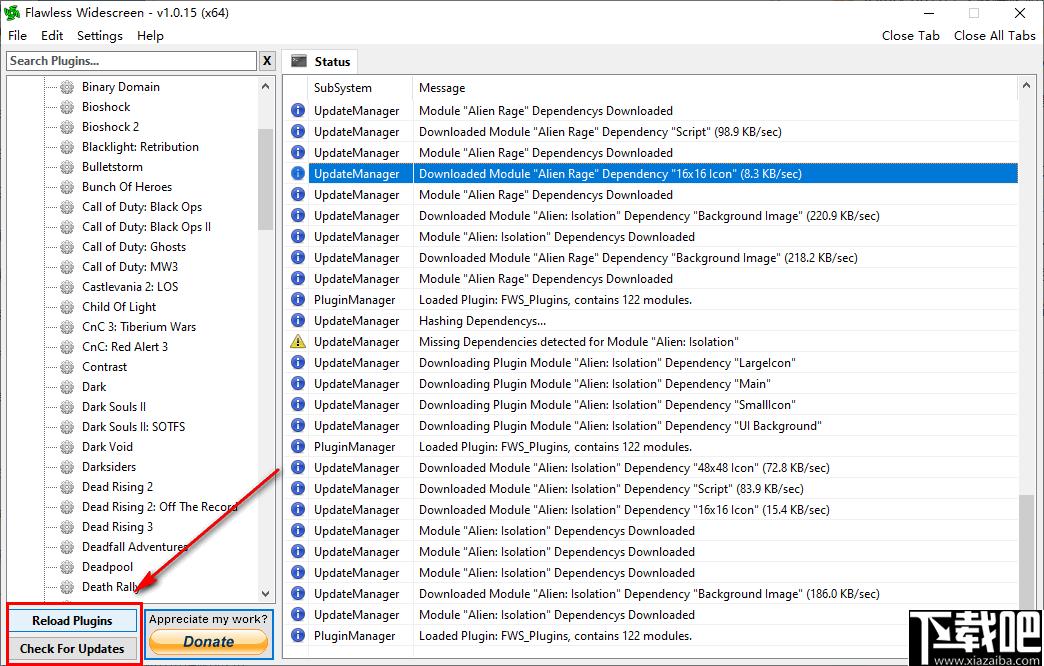The width and height of the screenshot is (1044, 666).
Task: Open the Help menu
Action: [x=150, y=35]
